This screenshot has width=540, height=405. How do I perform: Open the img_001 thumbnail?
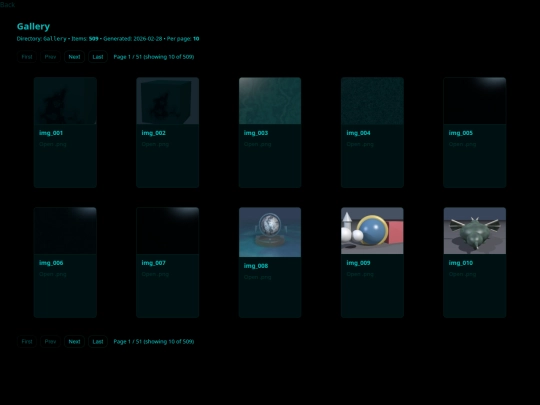(65, 101)
